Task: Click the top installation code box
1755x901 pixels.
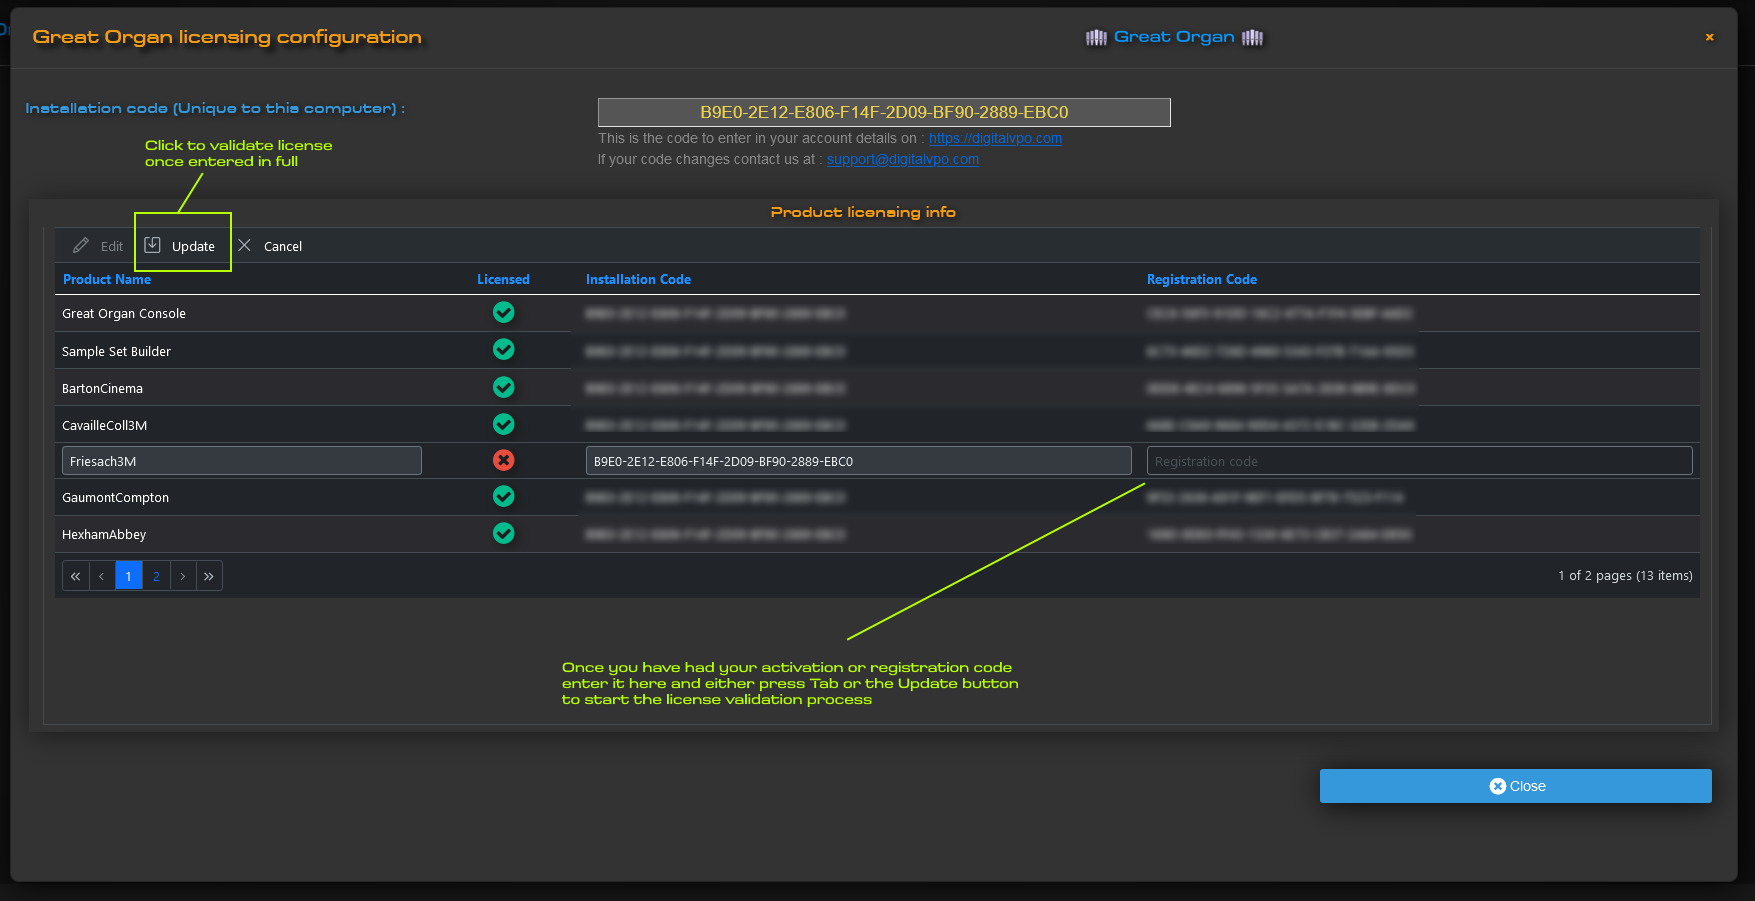Action: click(x=884, y=112)
